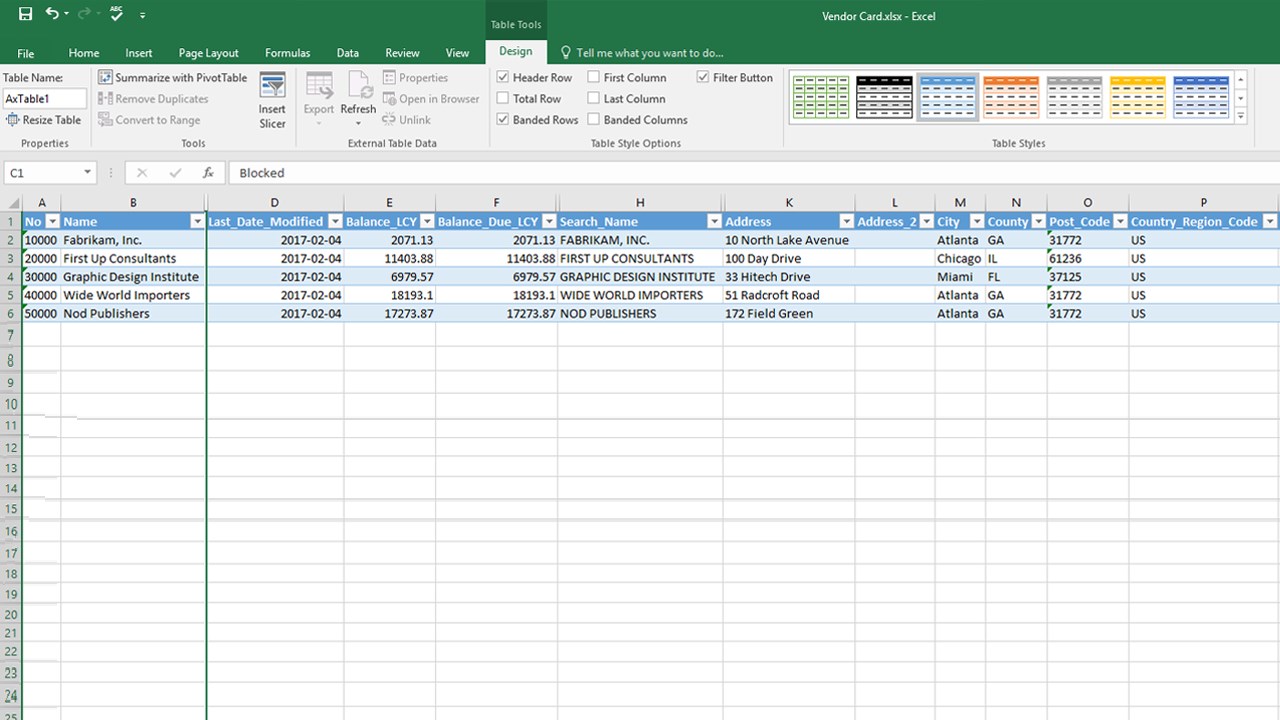Switch to the Review tab
Viewport: 1280px width, 720px height.
(x=402, y=53)
